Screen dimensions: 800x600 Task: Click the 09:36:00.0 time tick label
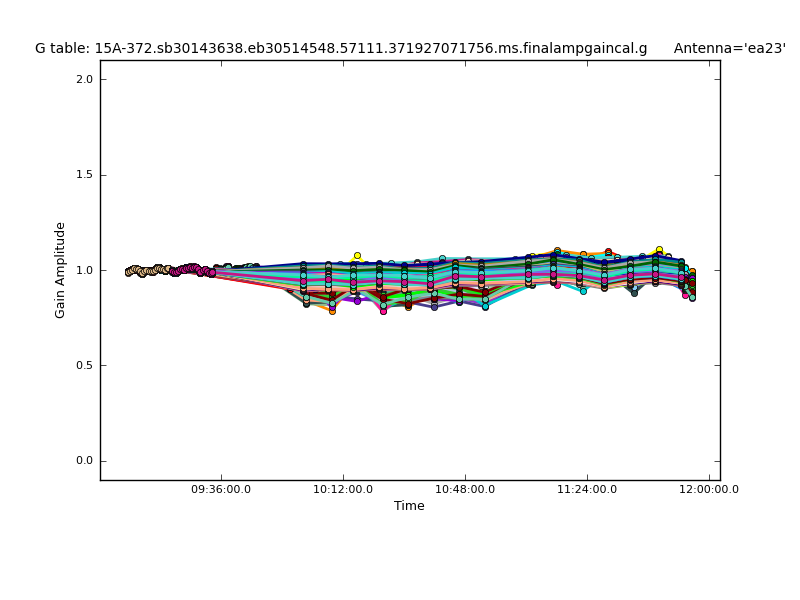point(221,490)
